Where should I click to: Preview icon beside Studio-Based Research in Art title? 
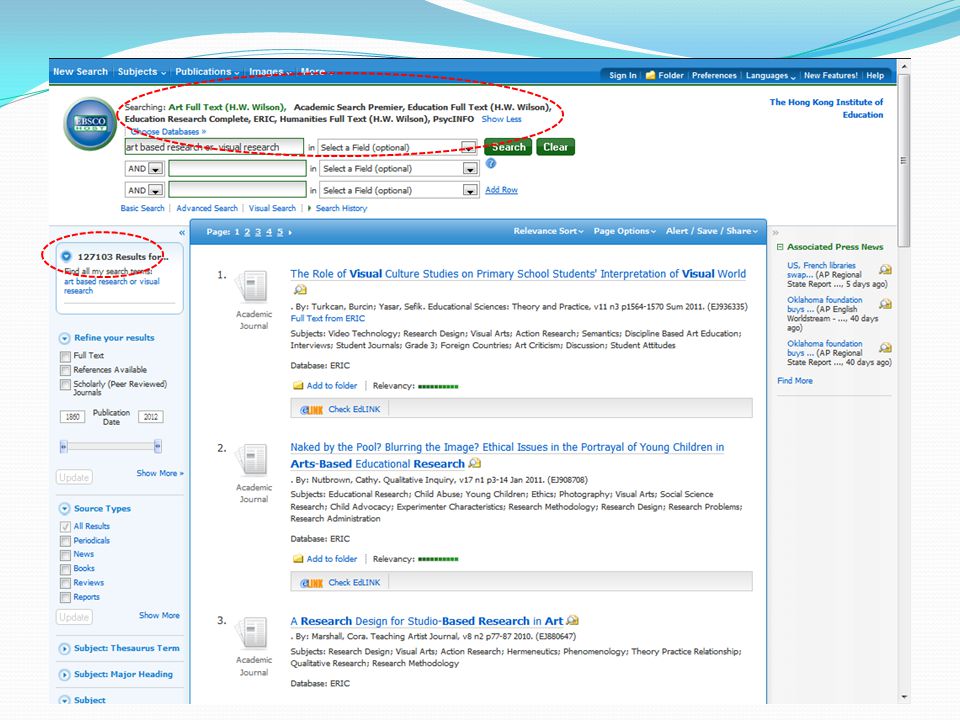pos(572,620)
